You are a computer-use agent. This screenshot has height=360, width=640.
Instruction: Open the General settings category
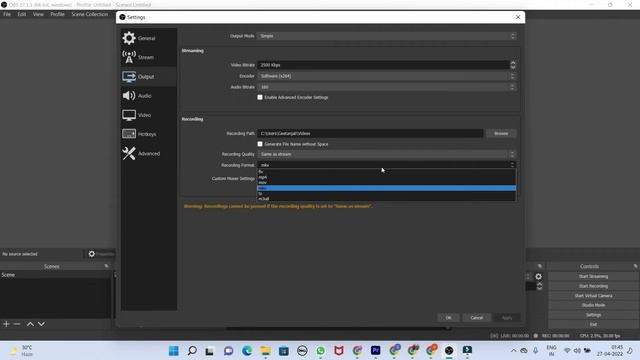tap(149, 38)
